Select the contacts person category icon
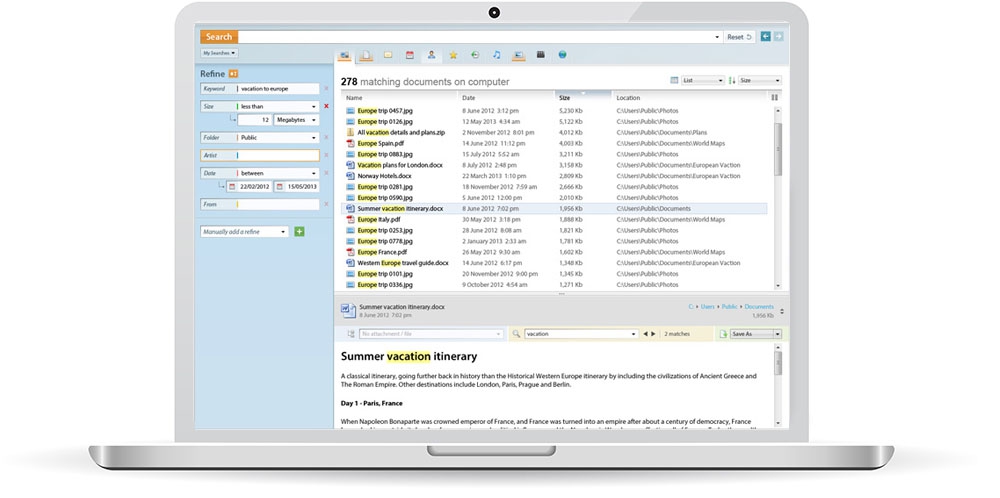The image size is (1000, 498). (x=431, y=55)
